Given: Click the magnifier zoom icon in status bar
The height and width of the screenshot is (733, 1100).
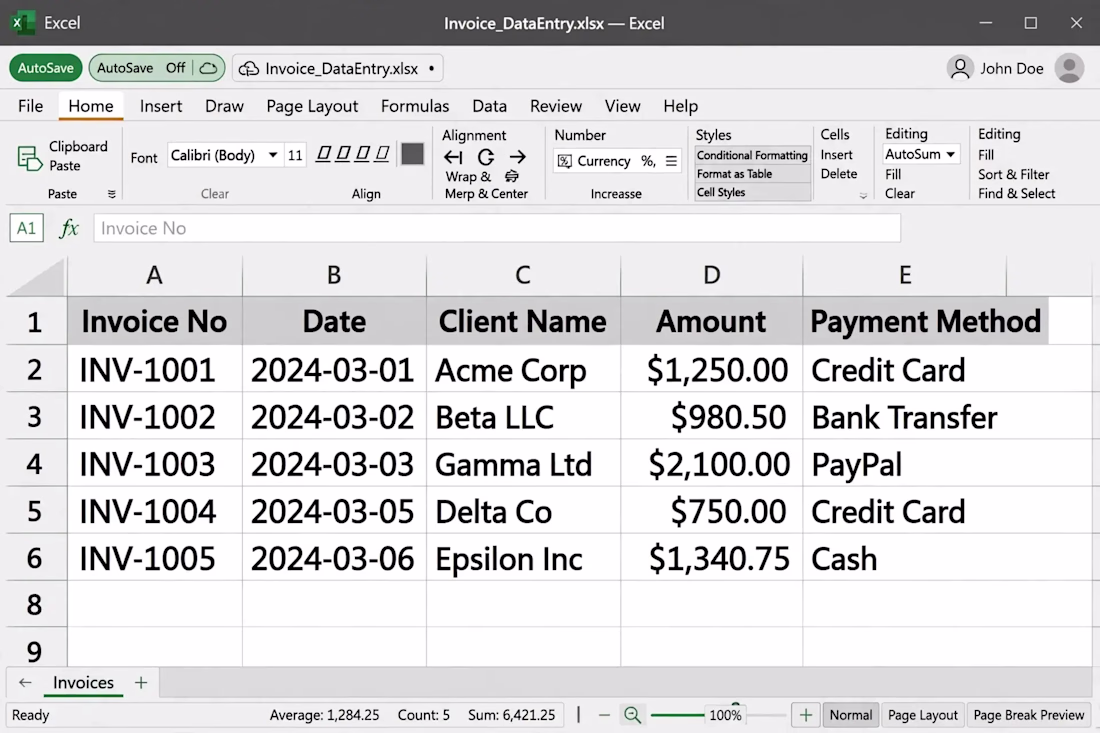Looking at the screenshot, I should click(x=632, y=715).
